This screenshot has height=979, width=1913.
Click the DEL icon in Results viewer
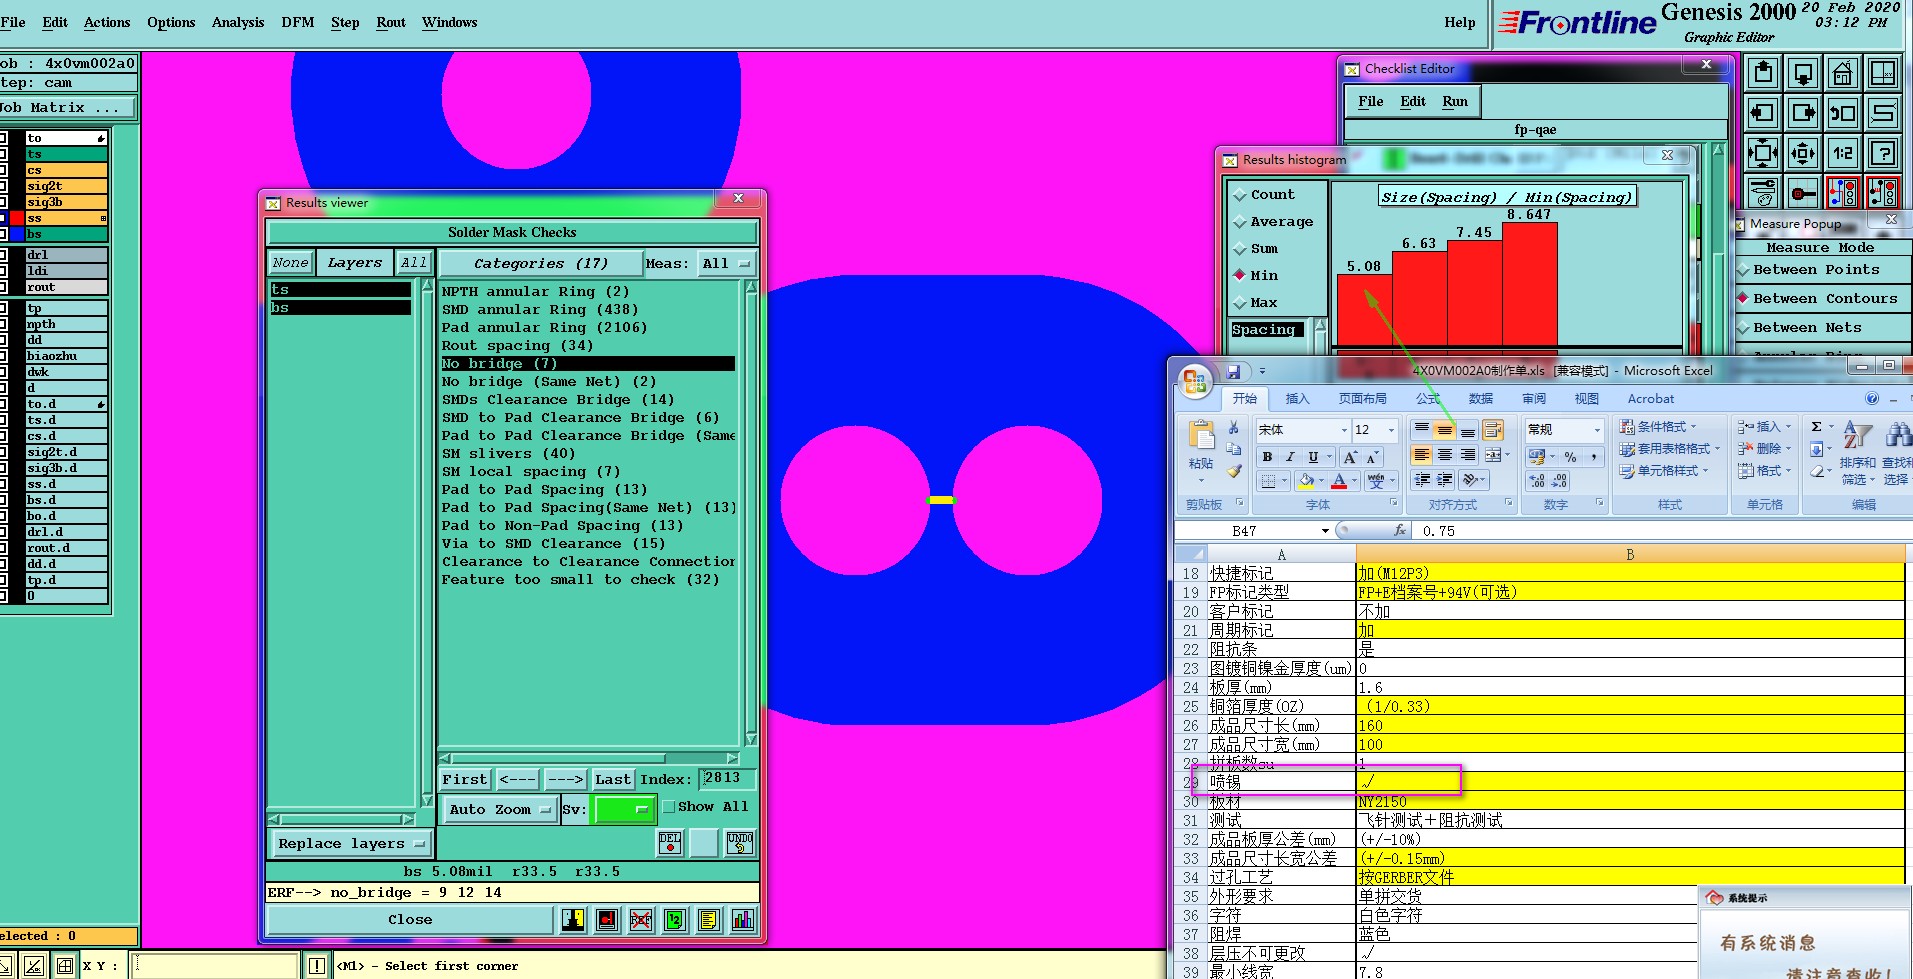(x=670, y=843)
